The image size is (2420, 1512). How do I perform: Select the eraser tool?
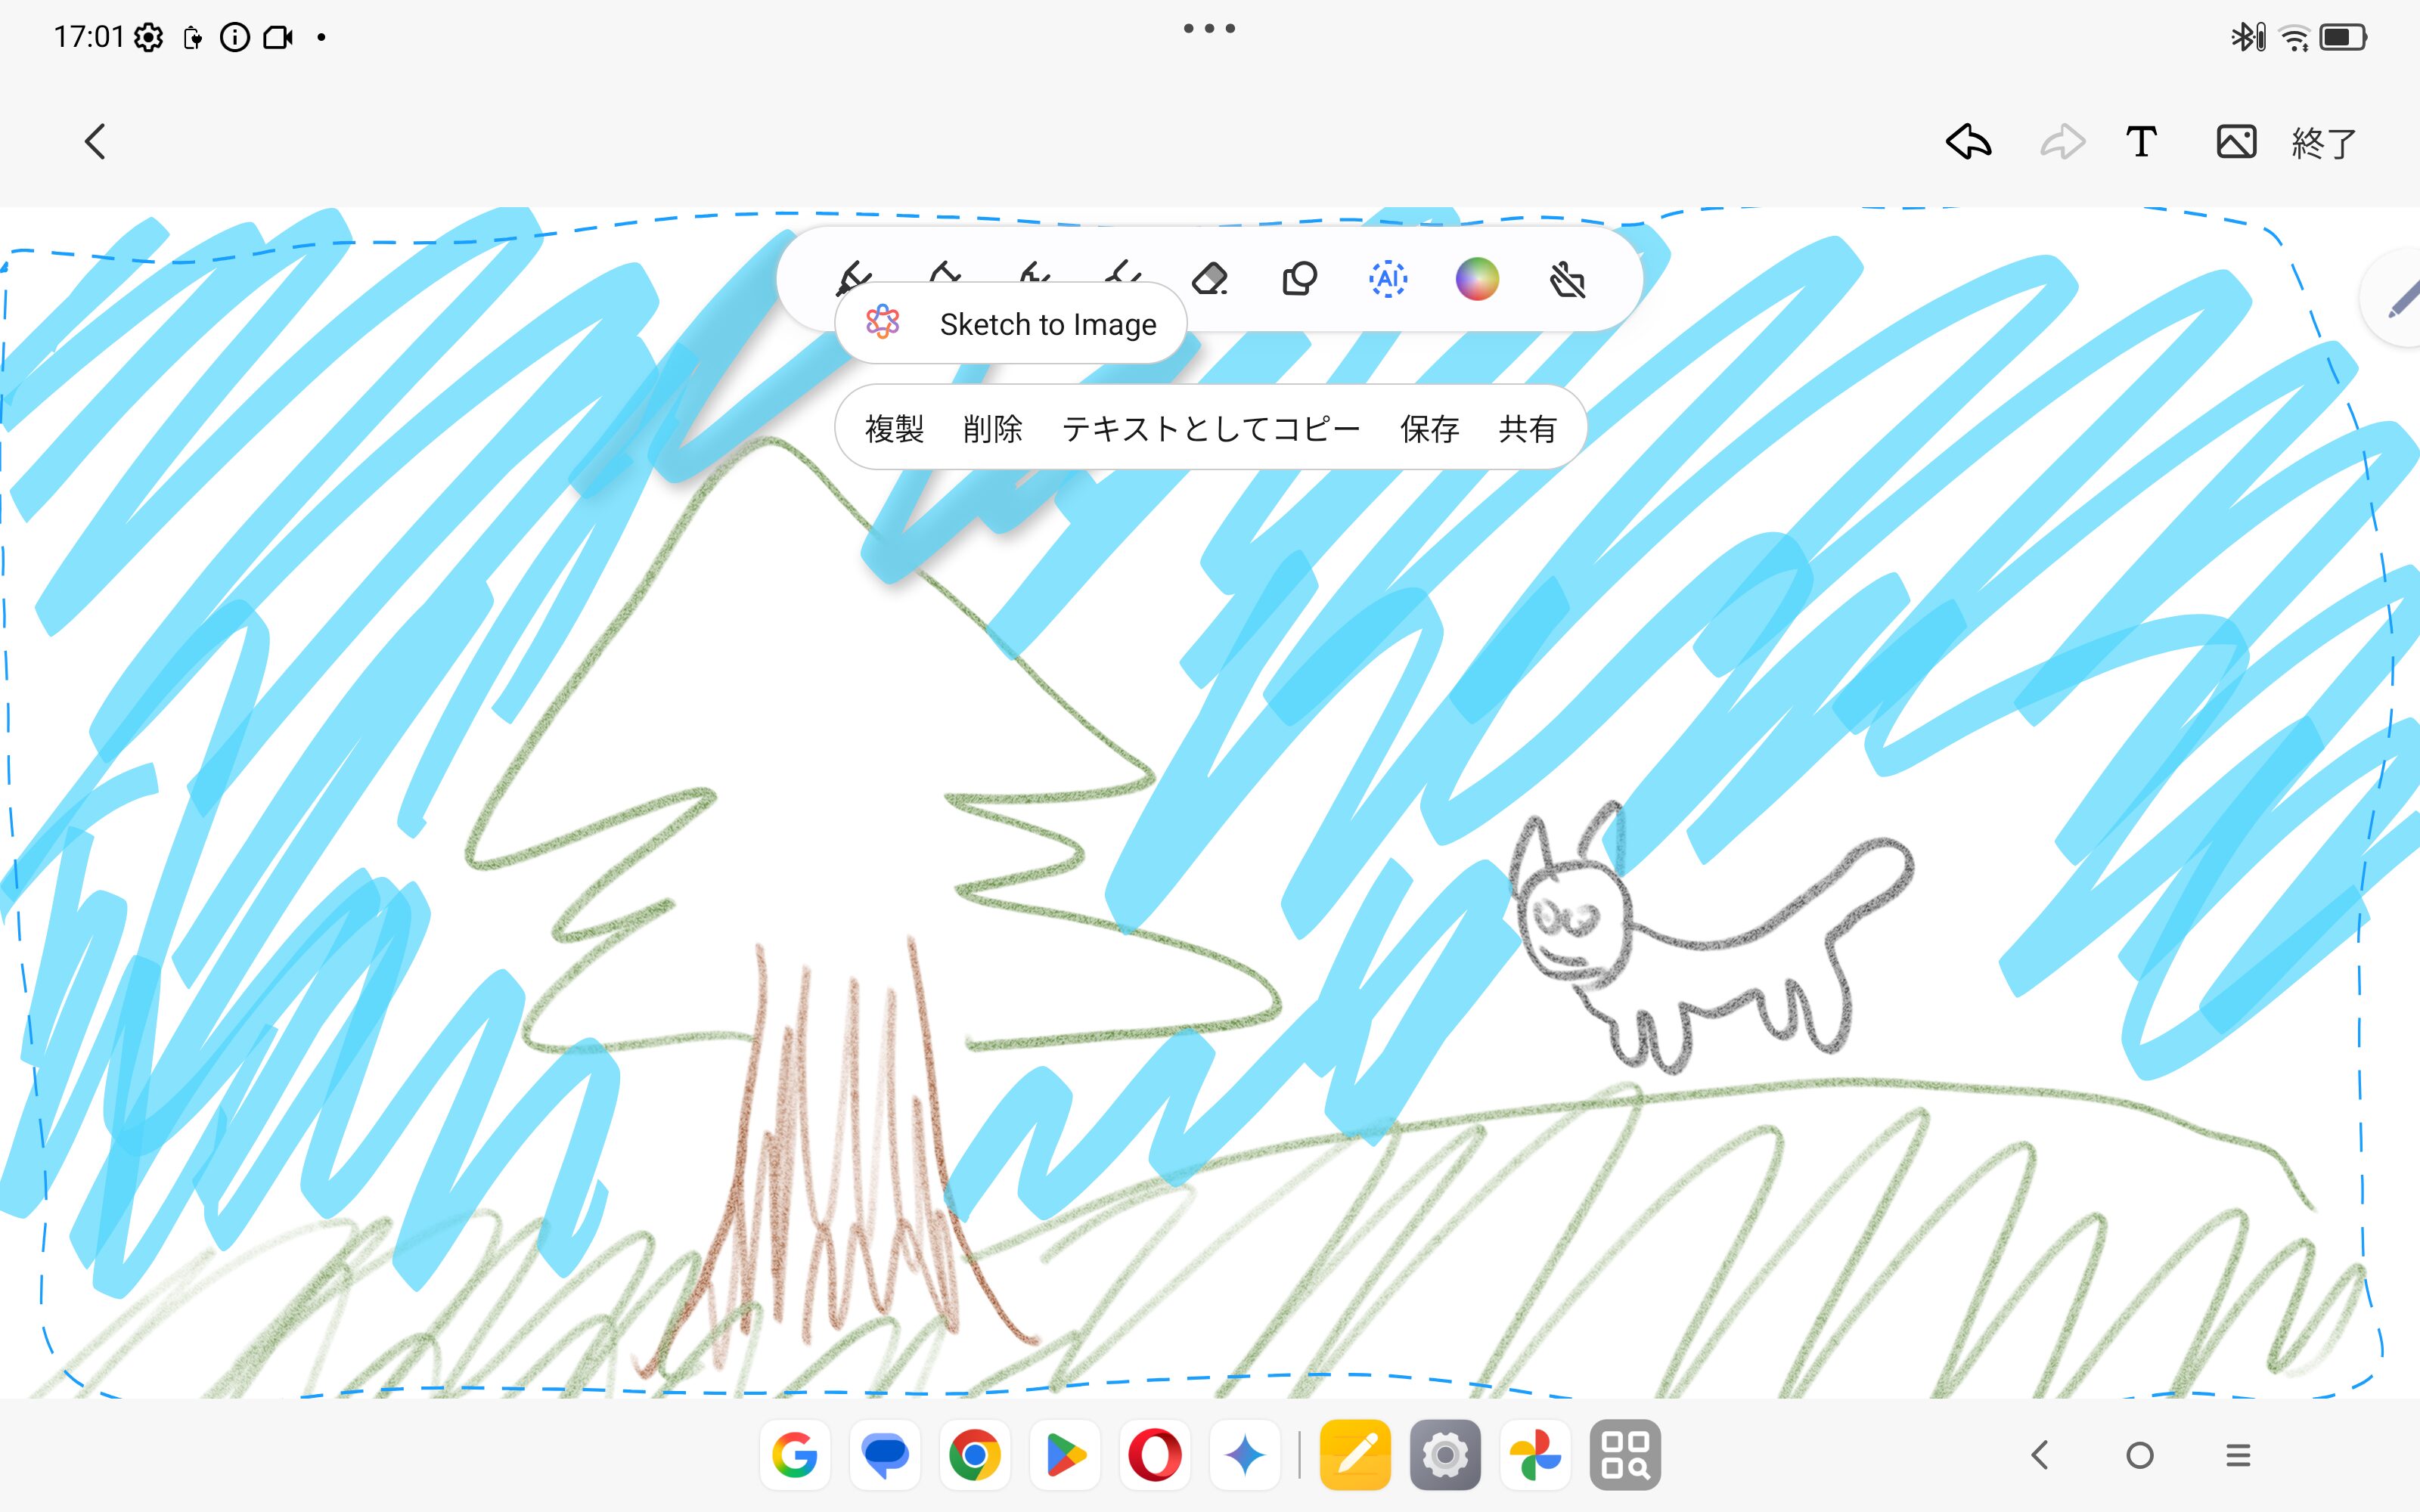(x=1210, y=279)
